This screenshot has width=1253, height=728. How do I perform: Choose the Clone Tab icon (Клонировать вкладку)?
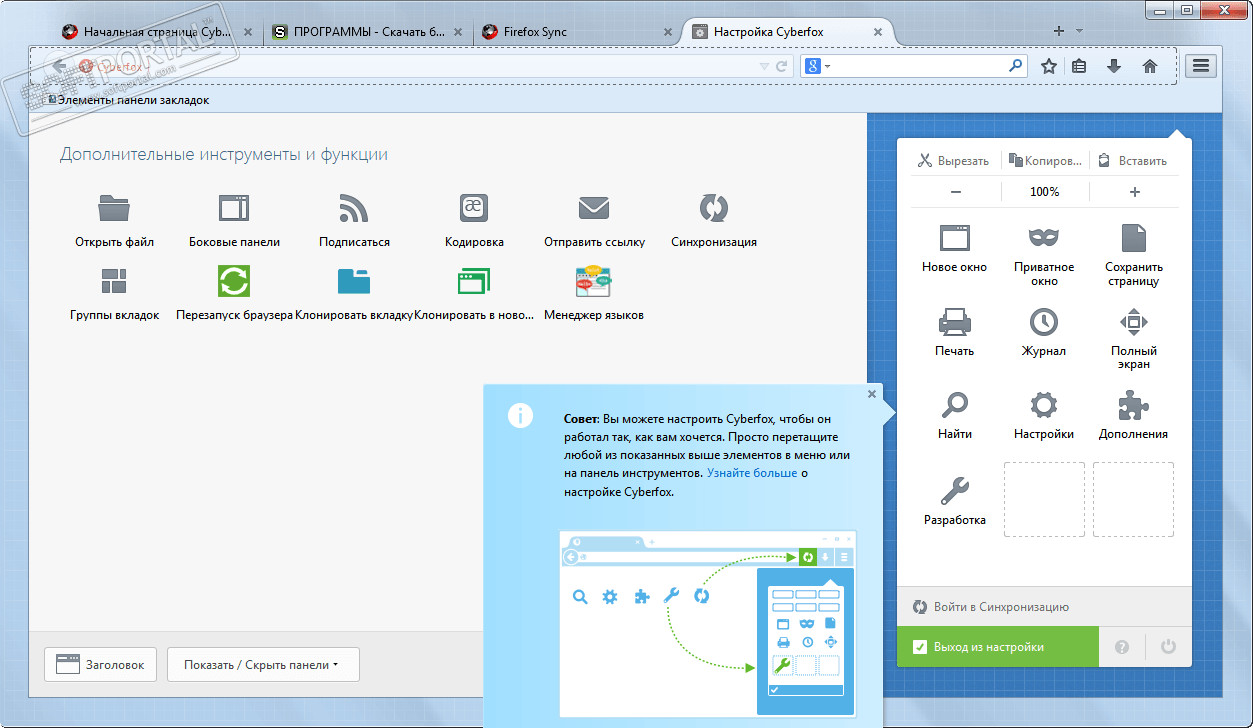354,281
